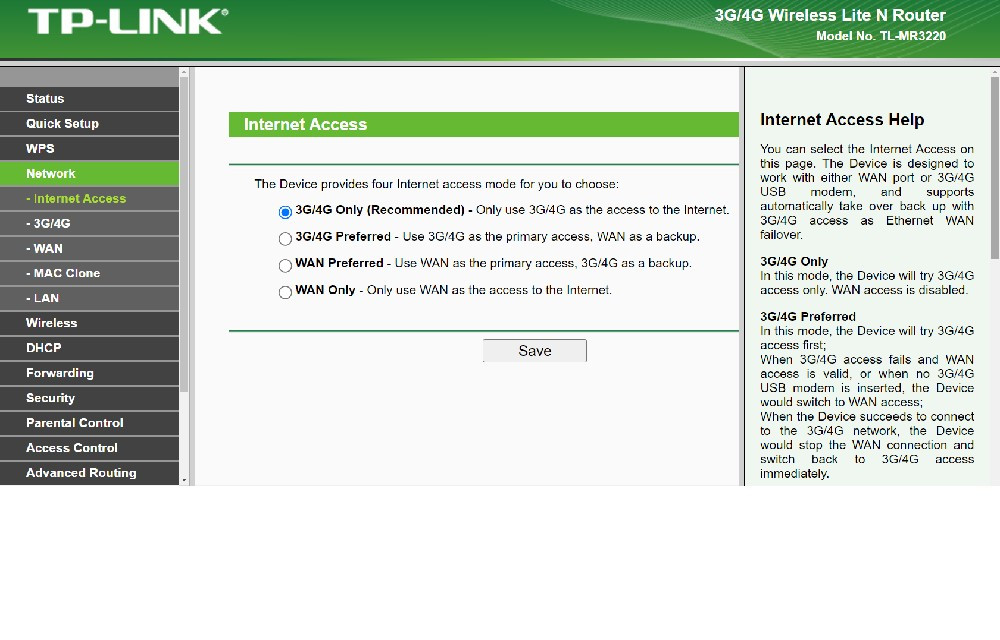Open the Status menu page
Image resolution: width=1000 pixels, height=640 pixels.
[45, 99]
